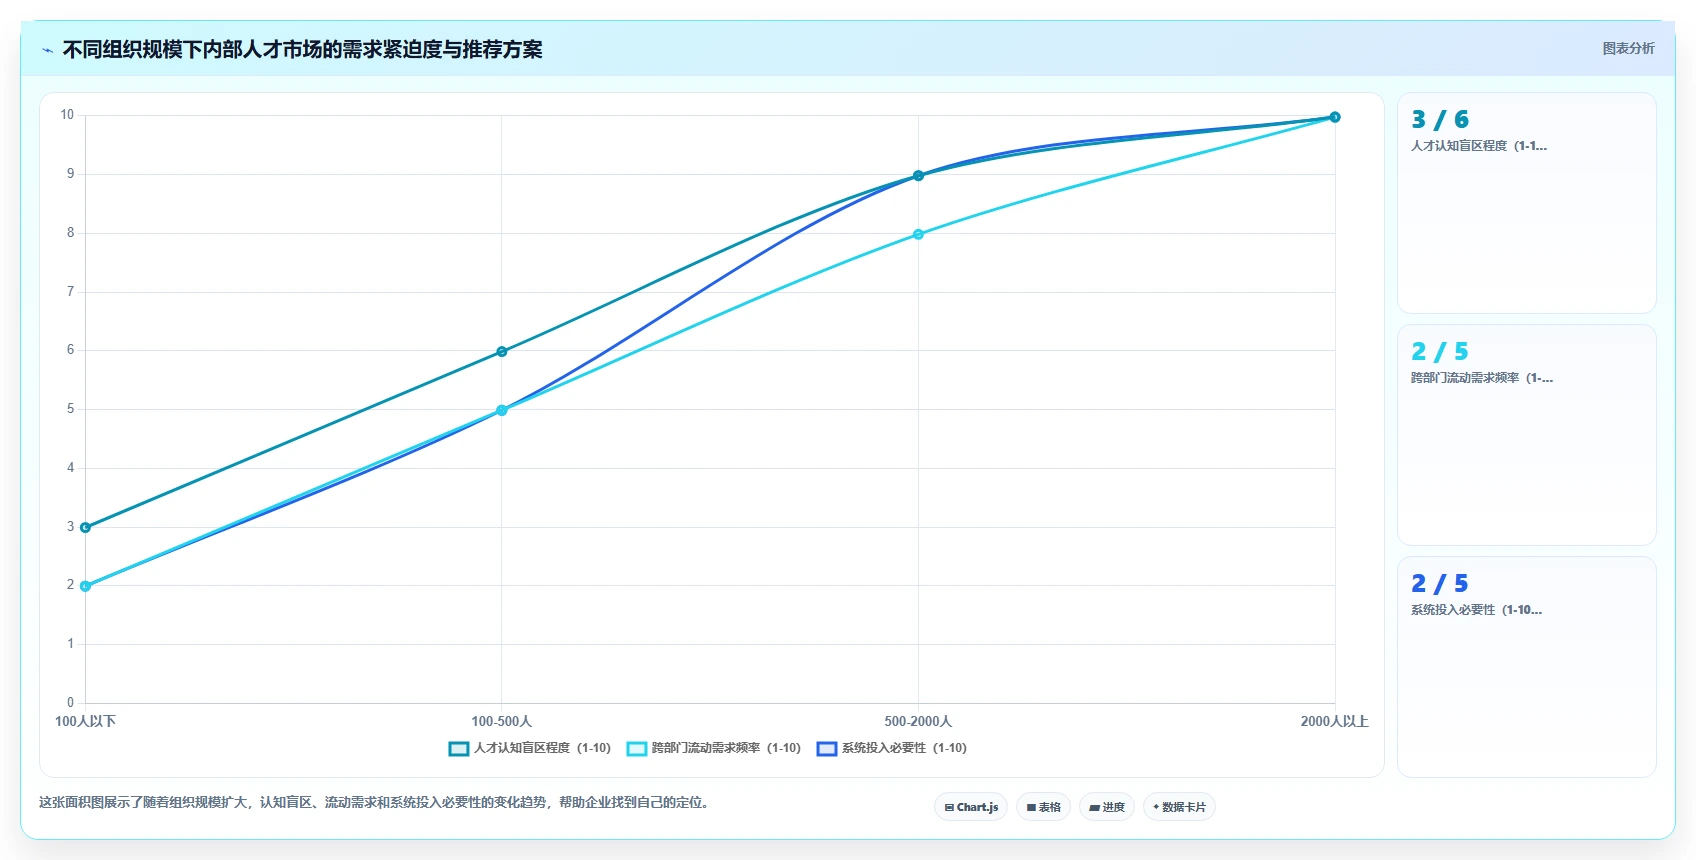Image resolution: width=1696 pixels, height=860 pixels.
Task: Select the 表格 tag
Action: tap(1043, 807)
